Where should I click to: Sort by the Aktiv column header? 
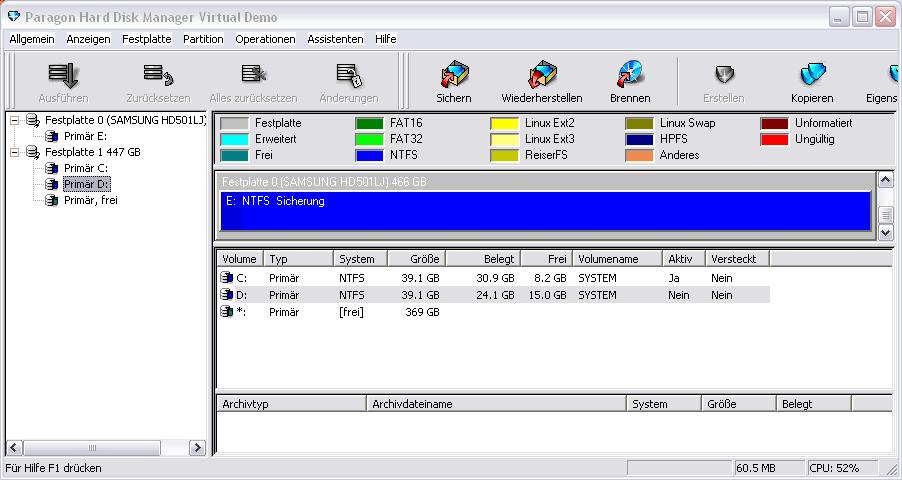point(684,259)
